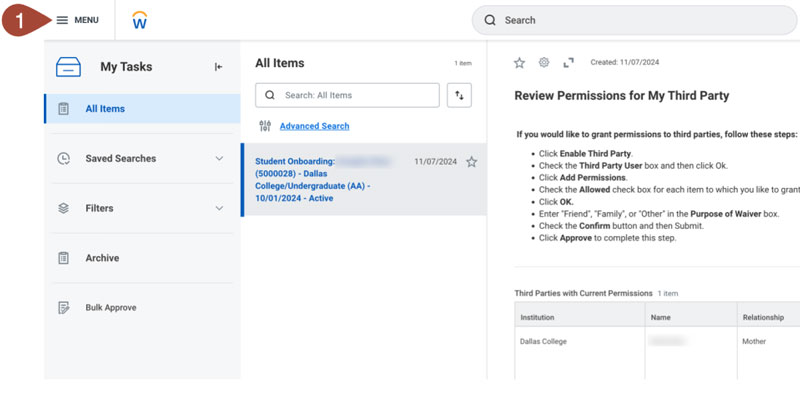Collapse the My Tasks panel

[218, 67]
